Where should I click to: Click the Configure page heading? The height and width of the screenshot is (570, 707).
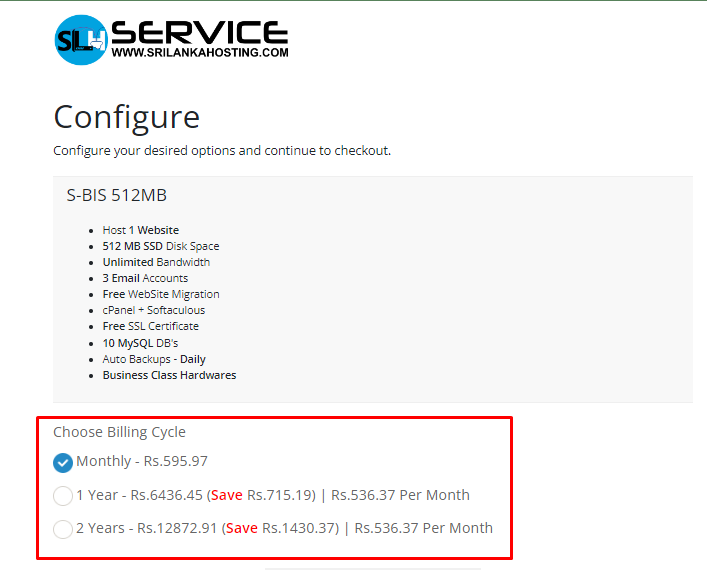(x=127, y=117)
